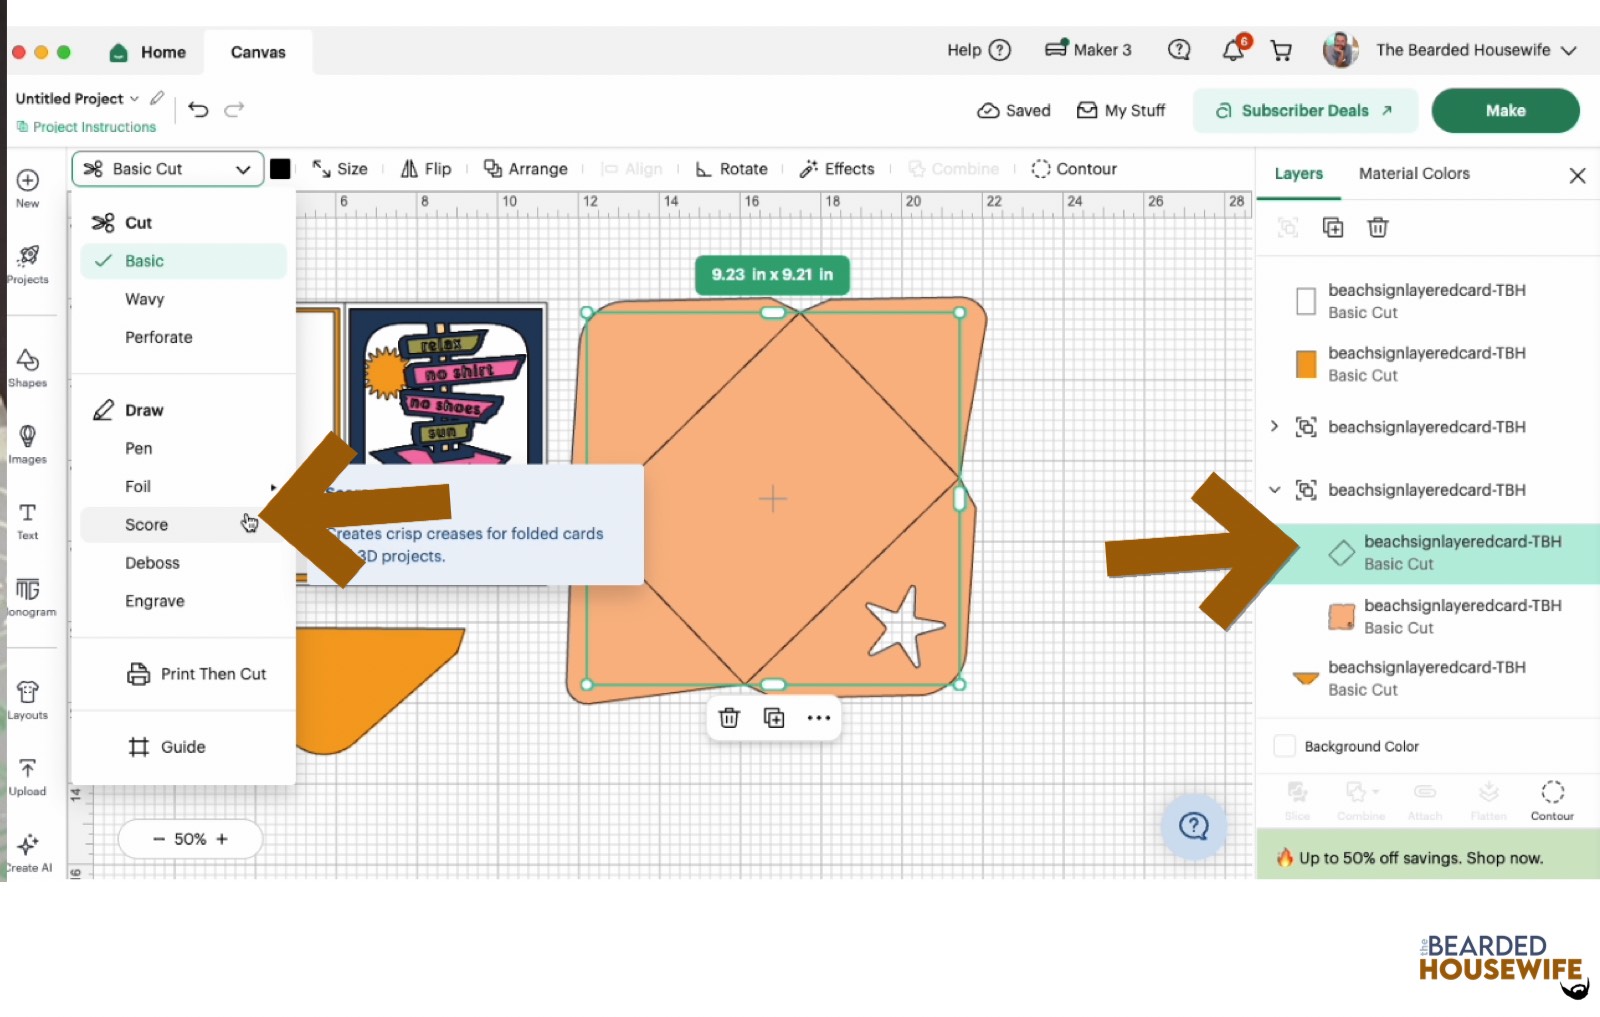Image resolution: width=1600 pixels, height=1017 pixels.
Task: Open the Effects toolbar menu
Action: click(837, 169)
